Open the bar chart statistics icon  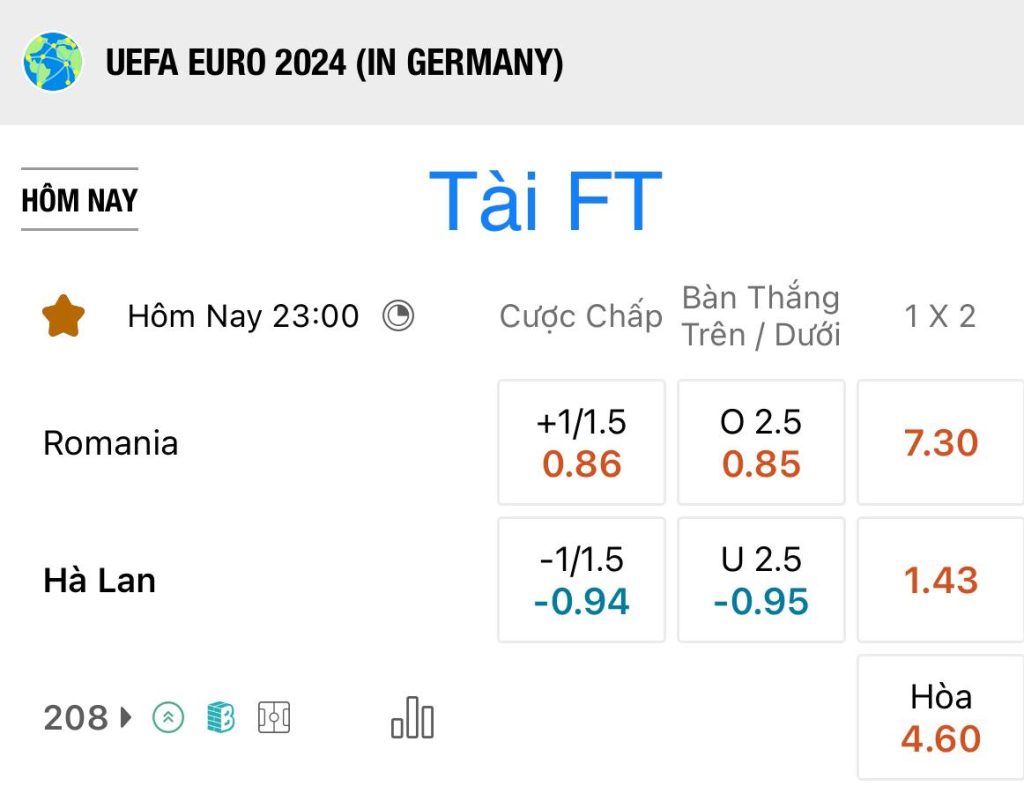(412, 717)
